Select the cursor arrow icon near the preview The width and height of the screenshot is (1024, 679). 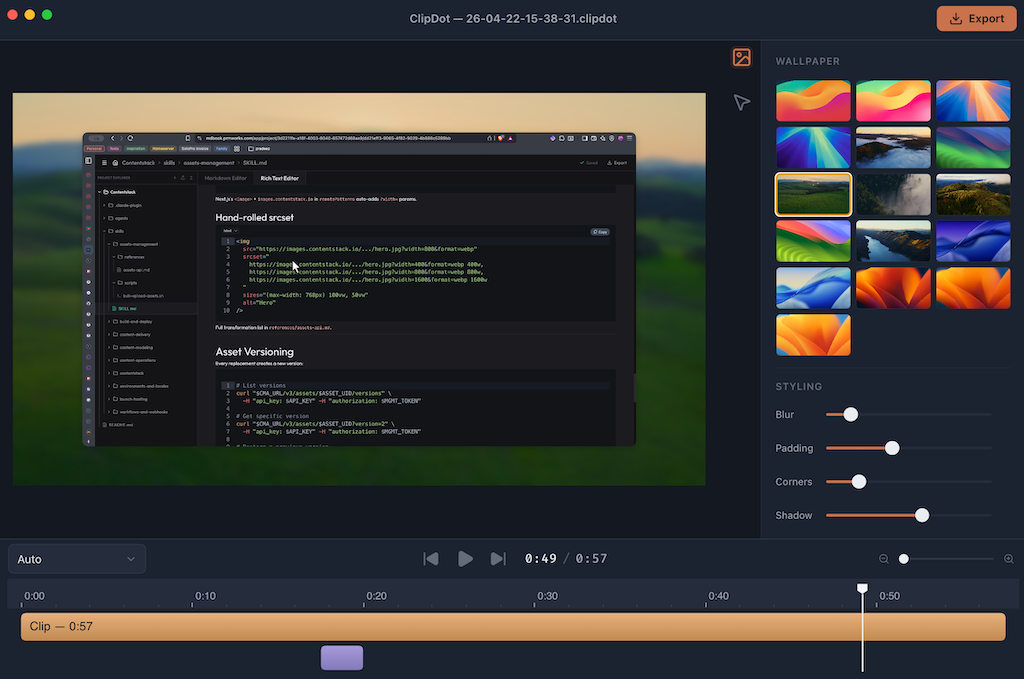click(741, 103)
